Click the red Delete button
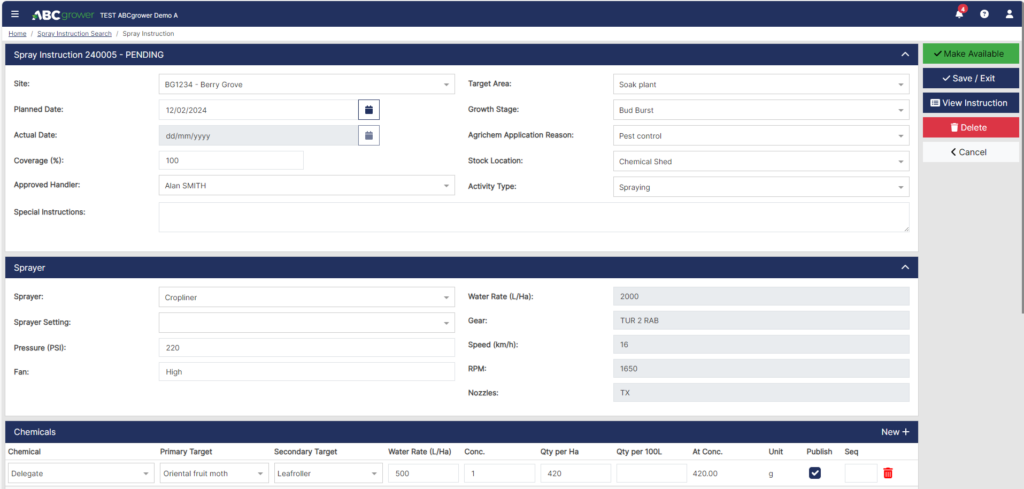The image size is (1024, 489). [970, 127]
